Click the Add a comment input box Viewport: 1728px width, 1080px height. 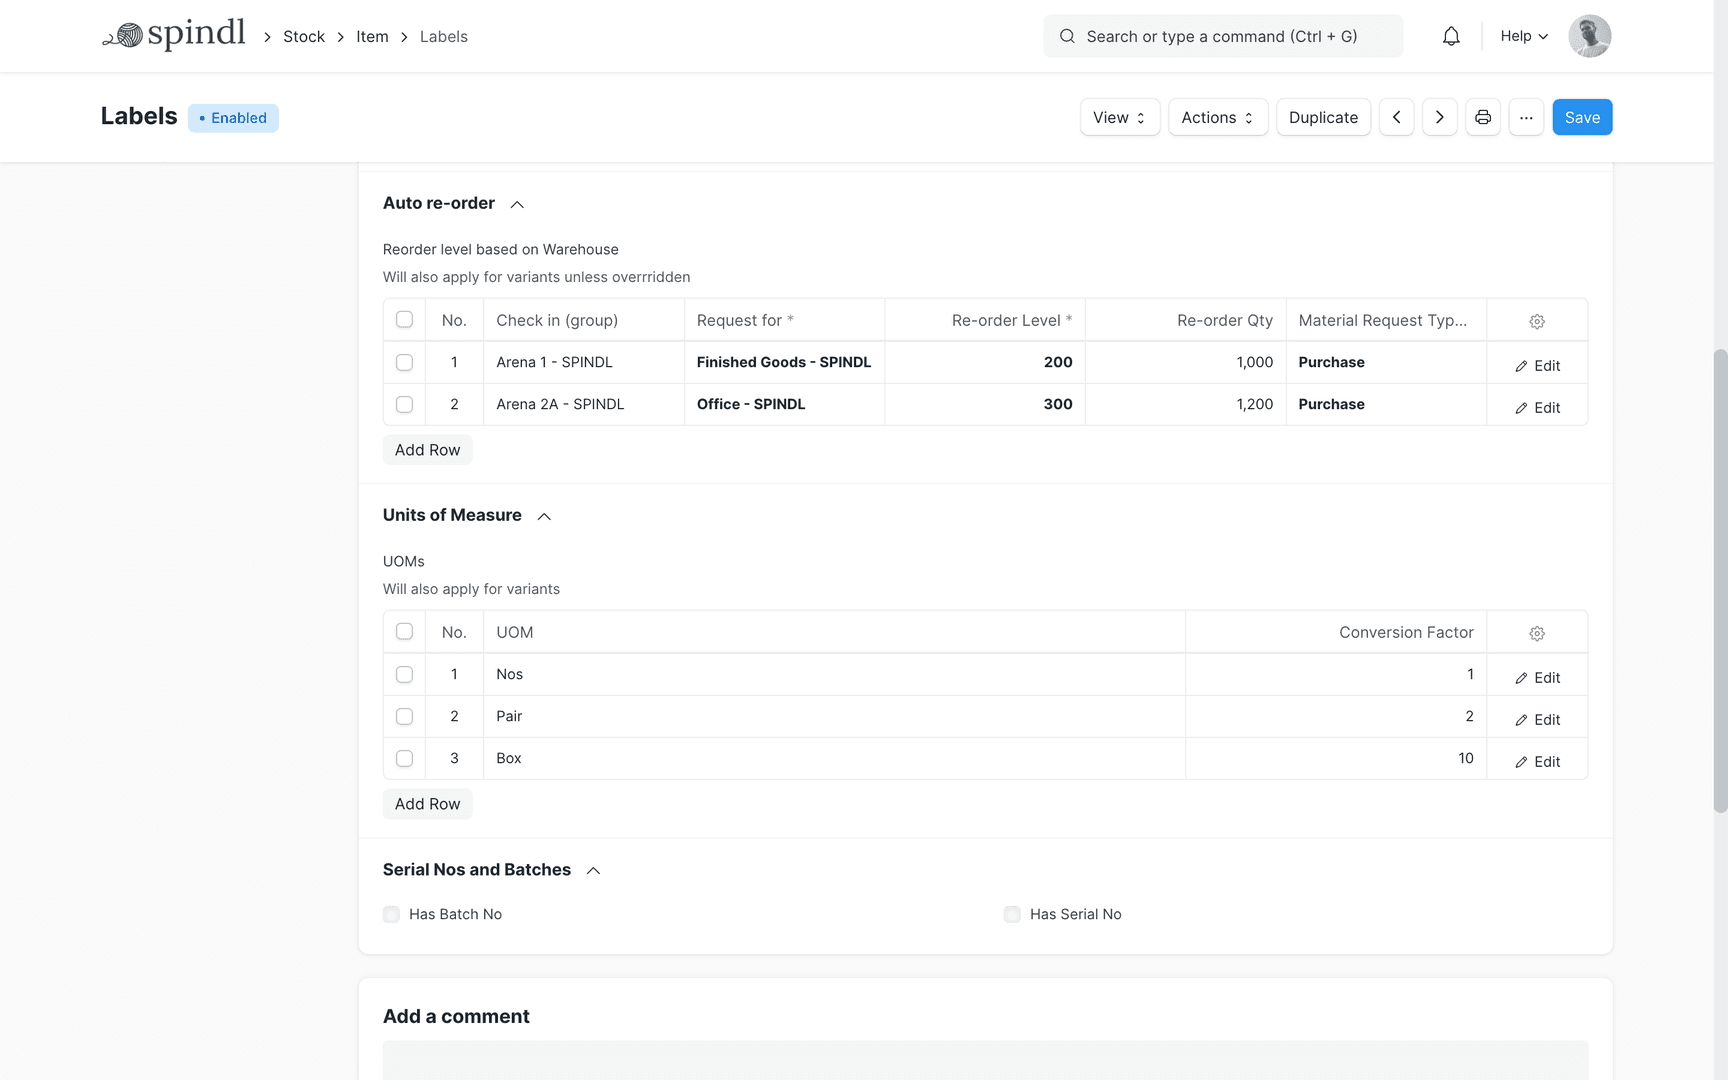coord(985,1064)
